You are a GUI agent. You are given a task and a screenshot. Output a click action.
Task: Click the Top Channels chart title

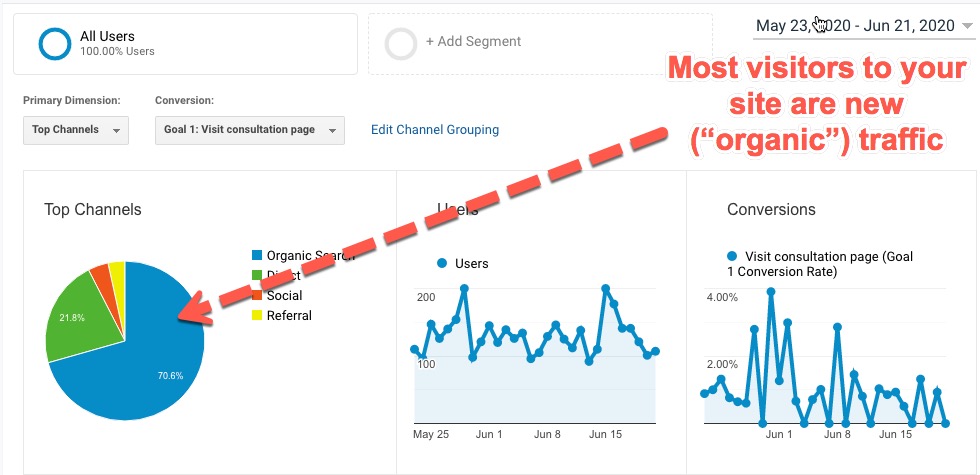click(93, 210)
